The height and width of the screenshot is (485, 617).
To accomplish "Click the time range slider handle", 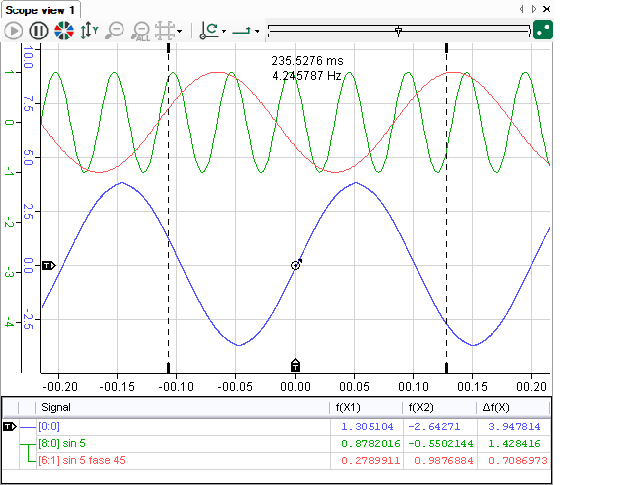I will coord(399,31).
